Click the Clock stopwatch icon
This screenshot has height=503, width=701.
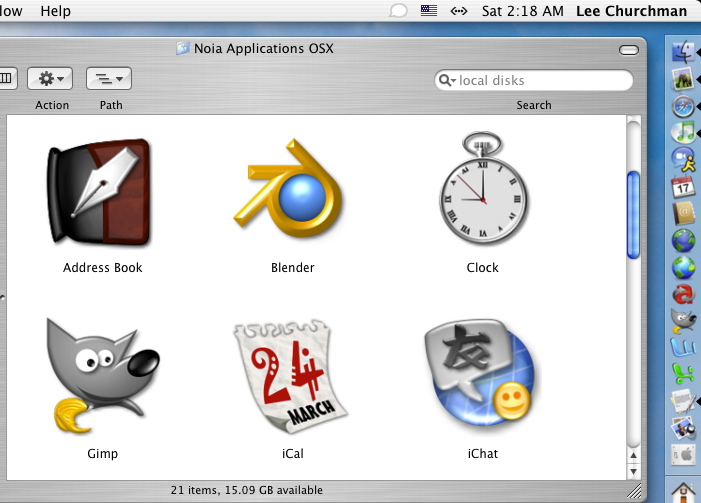click(x=482, y=190)
